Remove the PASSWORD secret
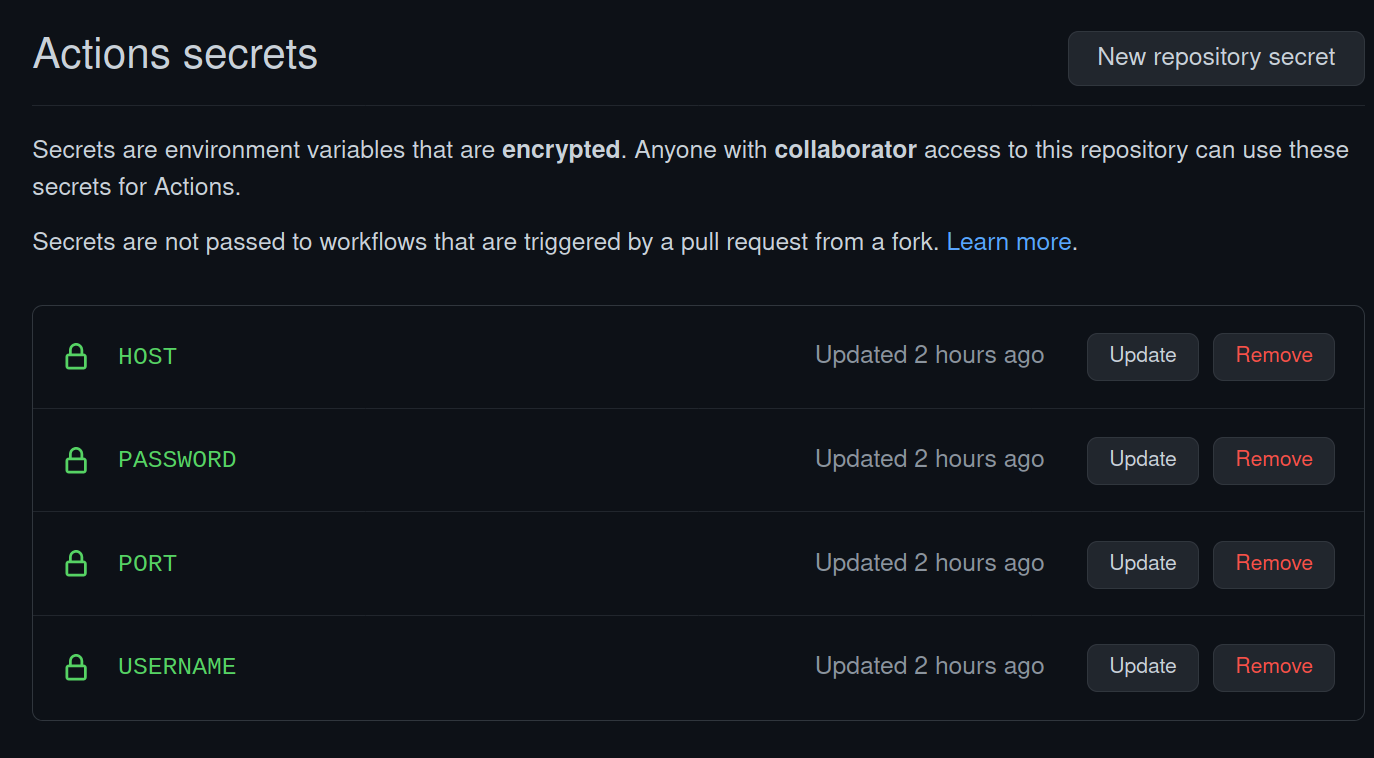This screenshot has width=1374, height=758. point(1274,460)
